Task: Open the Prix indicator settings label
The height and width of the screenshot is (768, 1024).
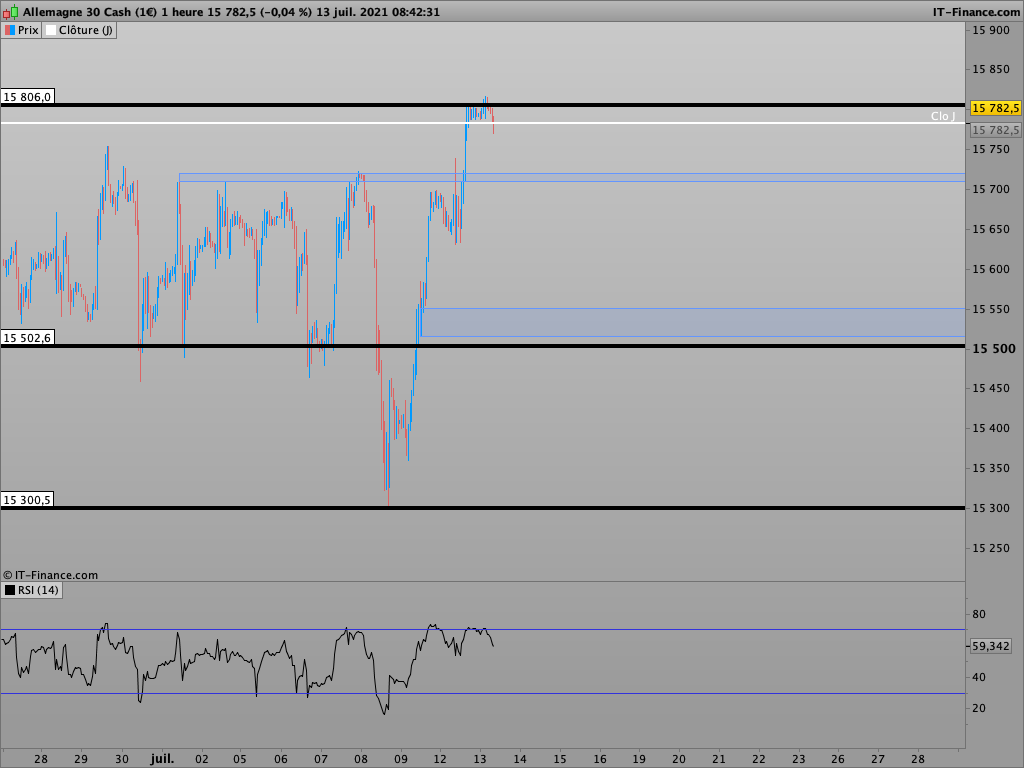Action: tap(28, 30)
